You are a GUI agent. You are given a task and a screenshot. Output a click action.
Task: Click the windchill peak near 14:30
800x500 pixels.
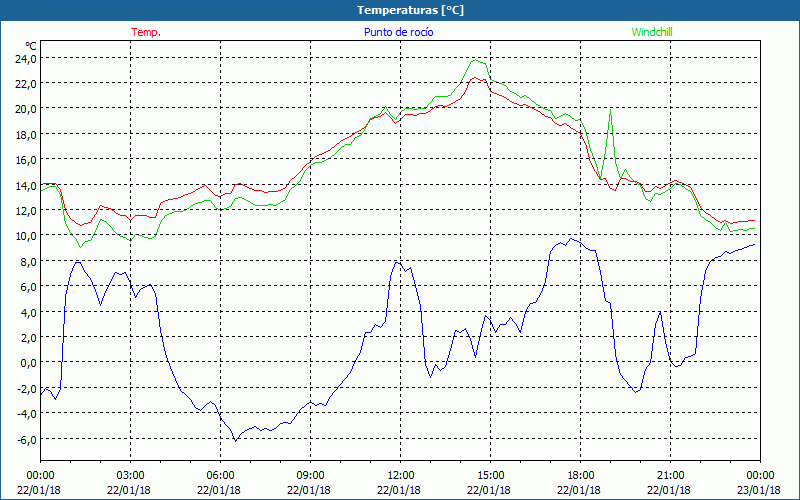click(x=476, y=60)
